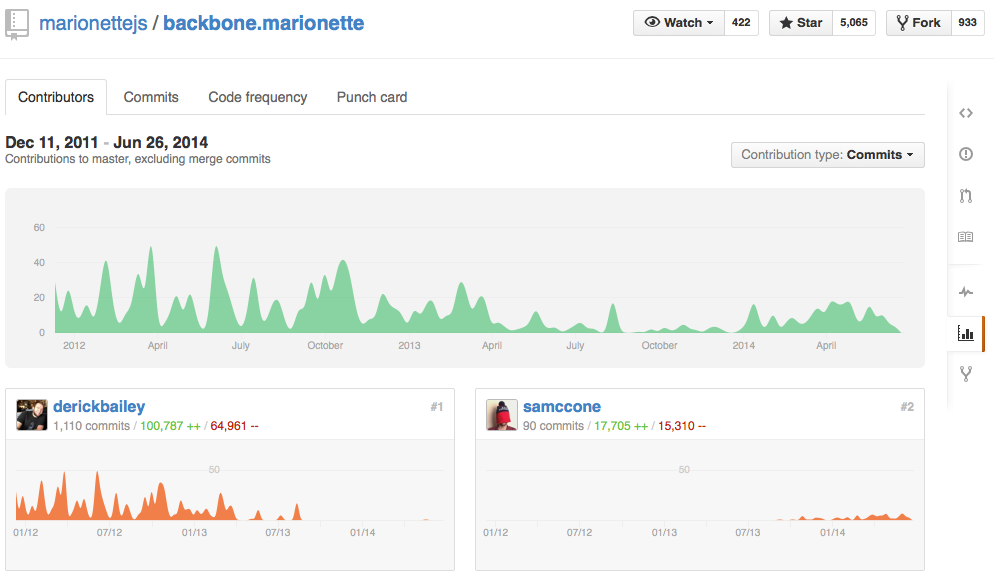Click the '#2' rank label
This screenshot has width=994, height=584.
(907, 407)
